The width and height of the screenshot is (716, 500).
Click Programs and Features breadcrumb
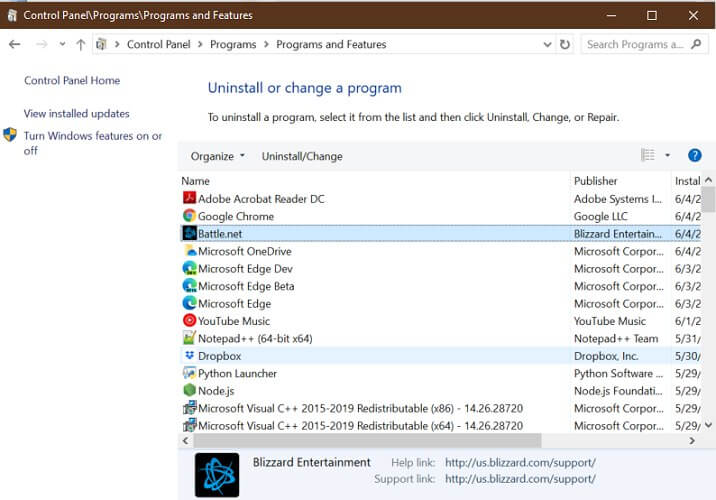(331, 44)
